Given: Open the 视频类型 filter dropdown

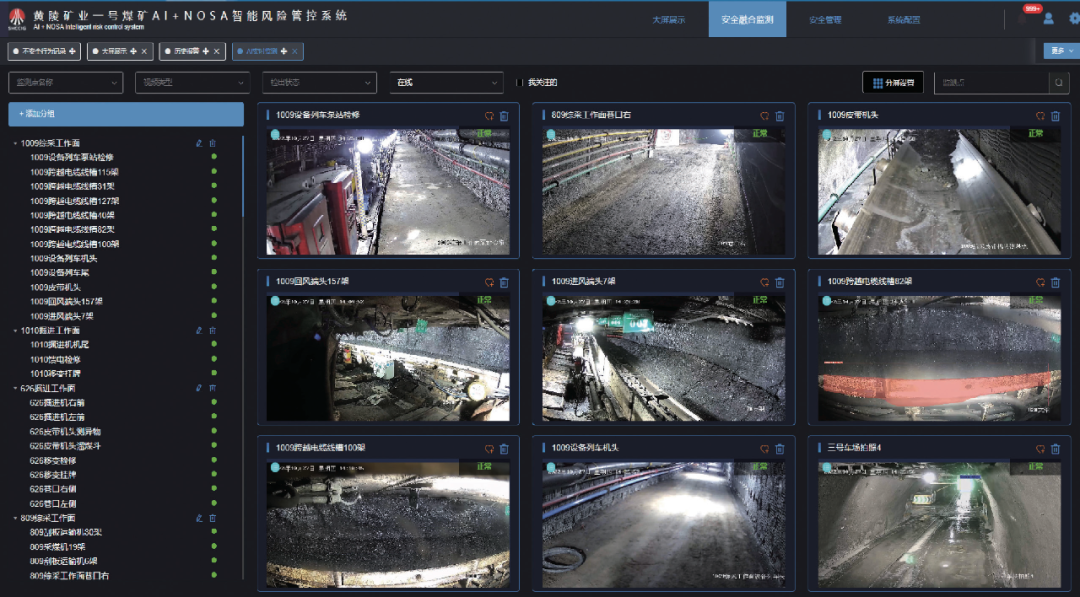Looking at the screenshot, I should pos(192,83).
